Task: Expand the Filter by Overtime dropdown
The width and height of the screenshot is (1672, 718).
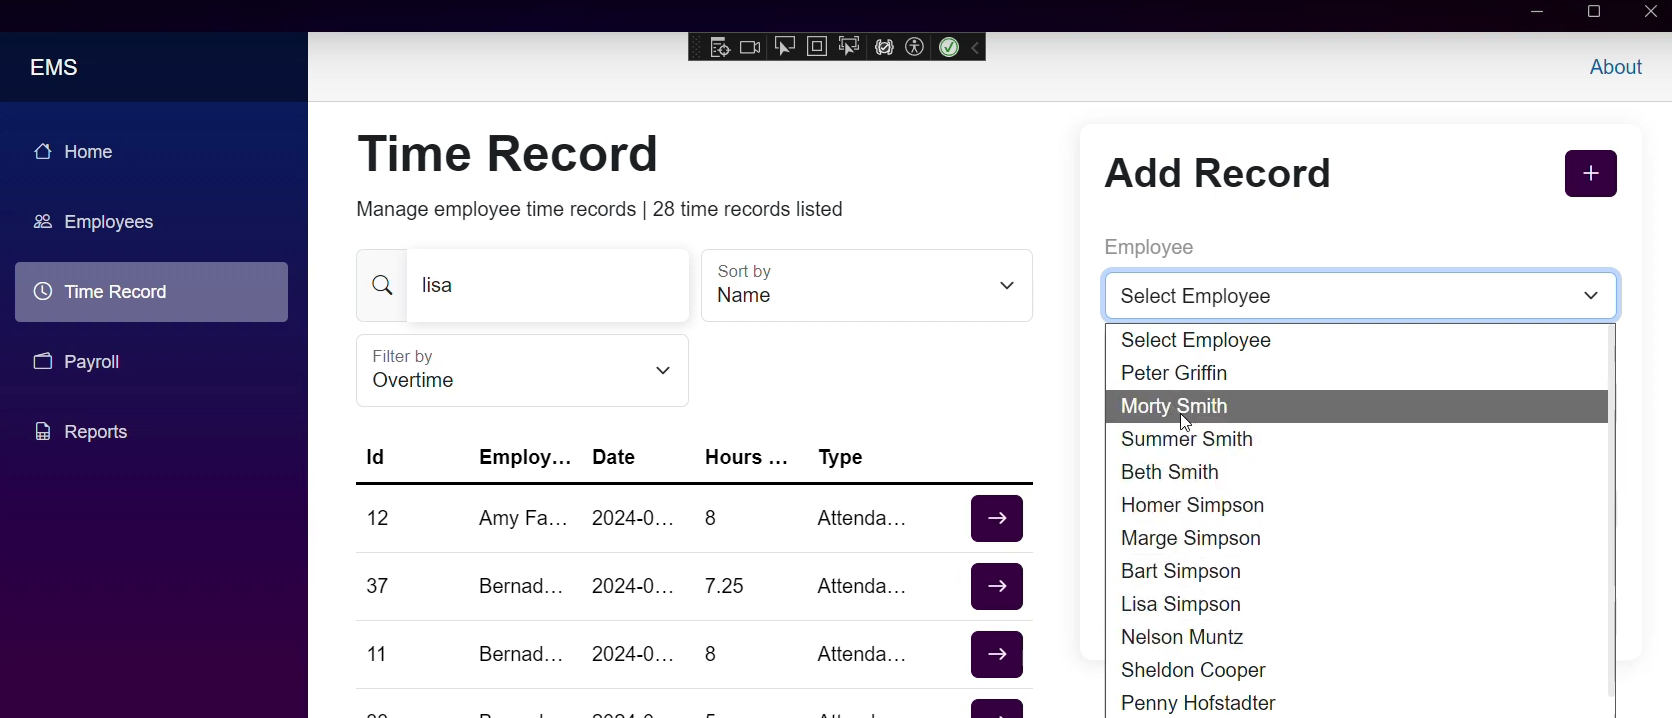Action: [522, 371]
